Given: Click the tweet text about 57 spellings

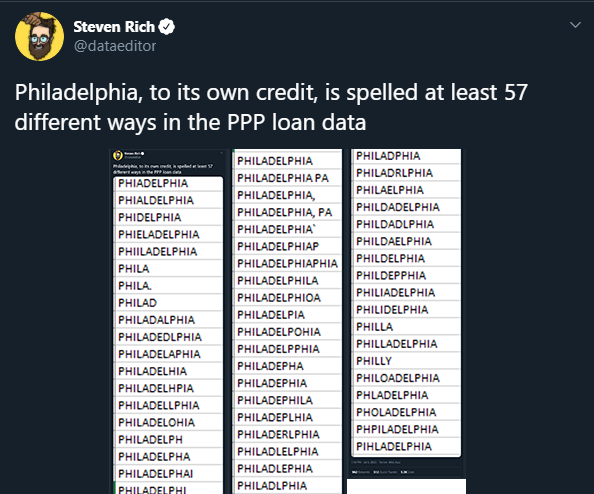Looking at the screenshot, I should (271, 107).
